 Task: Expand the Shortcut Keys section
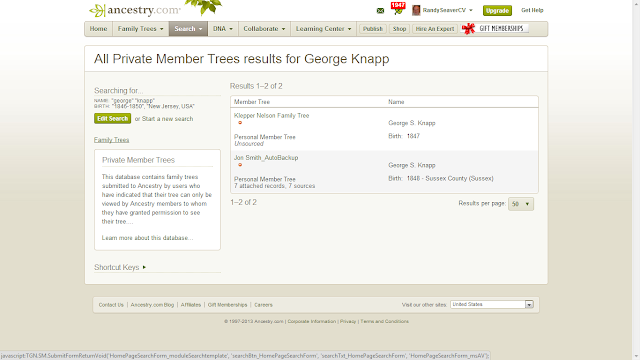point(120,267)
